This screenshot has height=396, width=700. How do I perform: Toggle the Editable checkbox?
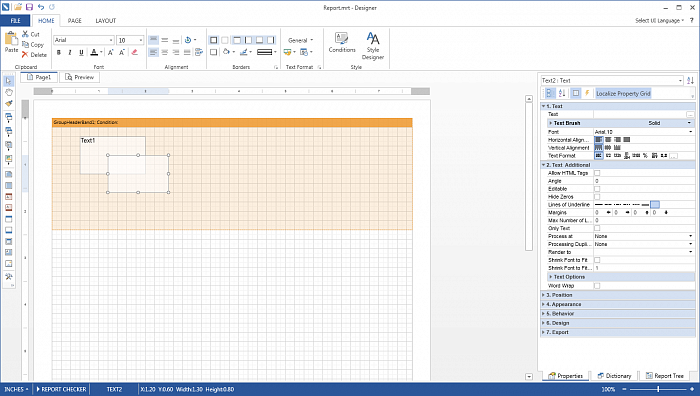point(597,189)
